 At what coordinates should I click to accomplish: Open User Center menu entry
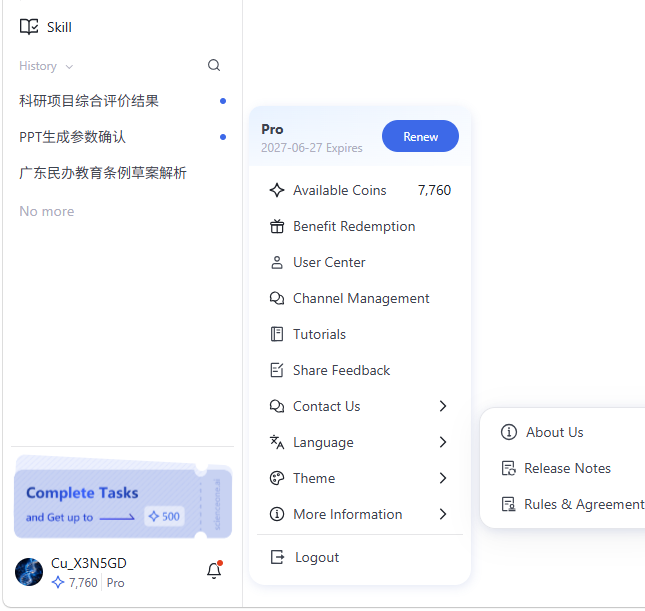click(360, 263)
